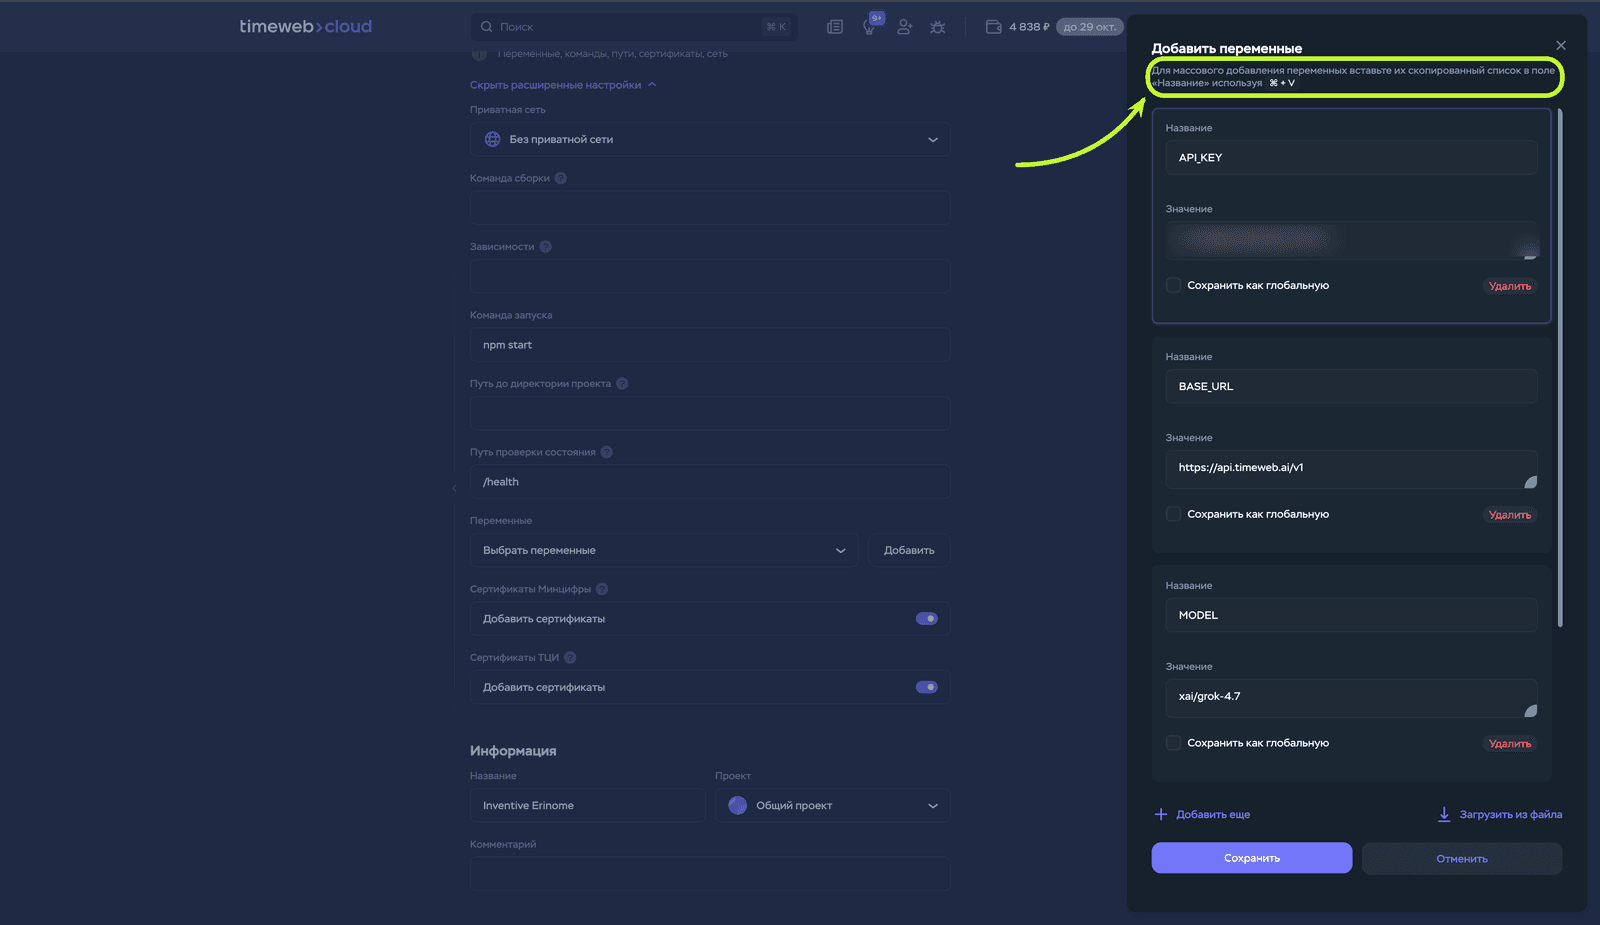This screenshot has height=925, width=1600.
Task: Delete the MODEL variable
Action: click(1510, 744)
